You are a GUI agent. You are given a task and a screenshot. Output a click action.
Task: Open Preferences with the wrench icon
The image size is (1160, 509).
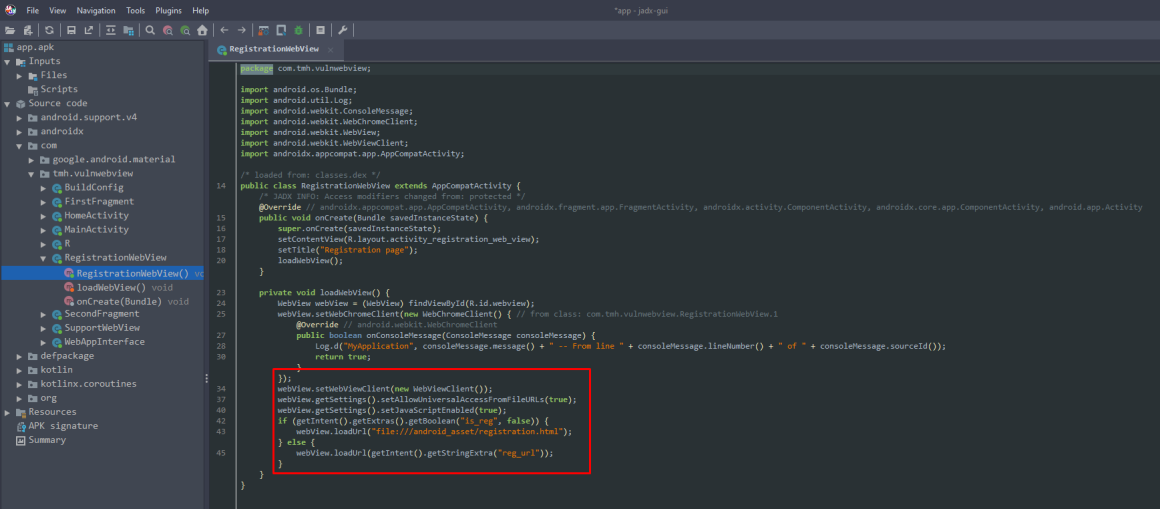(343, 30)
